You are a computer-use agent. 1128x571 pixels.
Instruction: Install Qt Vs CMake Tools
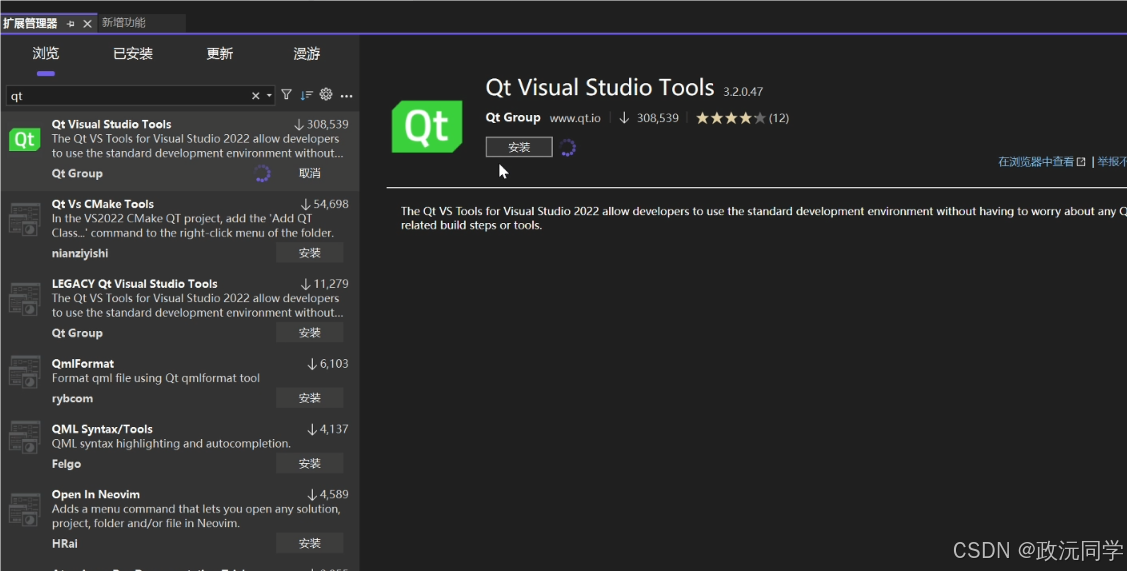[309, 253]
